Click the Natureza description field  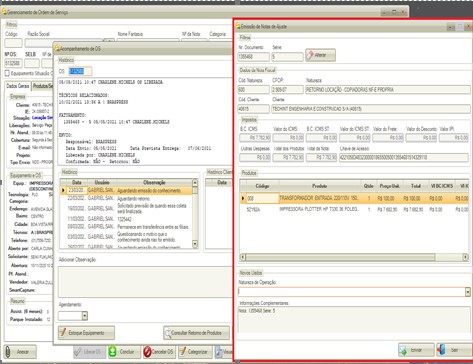coord(388,90)
